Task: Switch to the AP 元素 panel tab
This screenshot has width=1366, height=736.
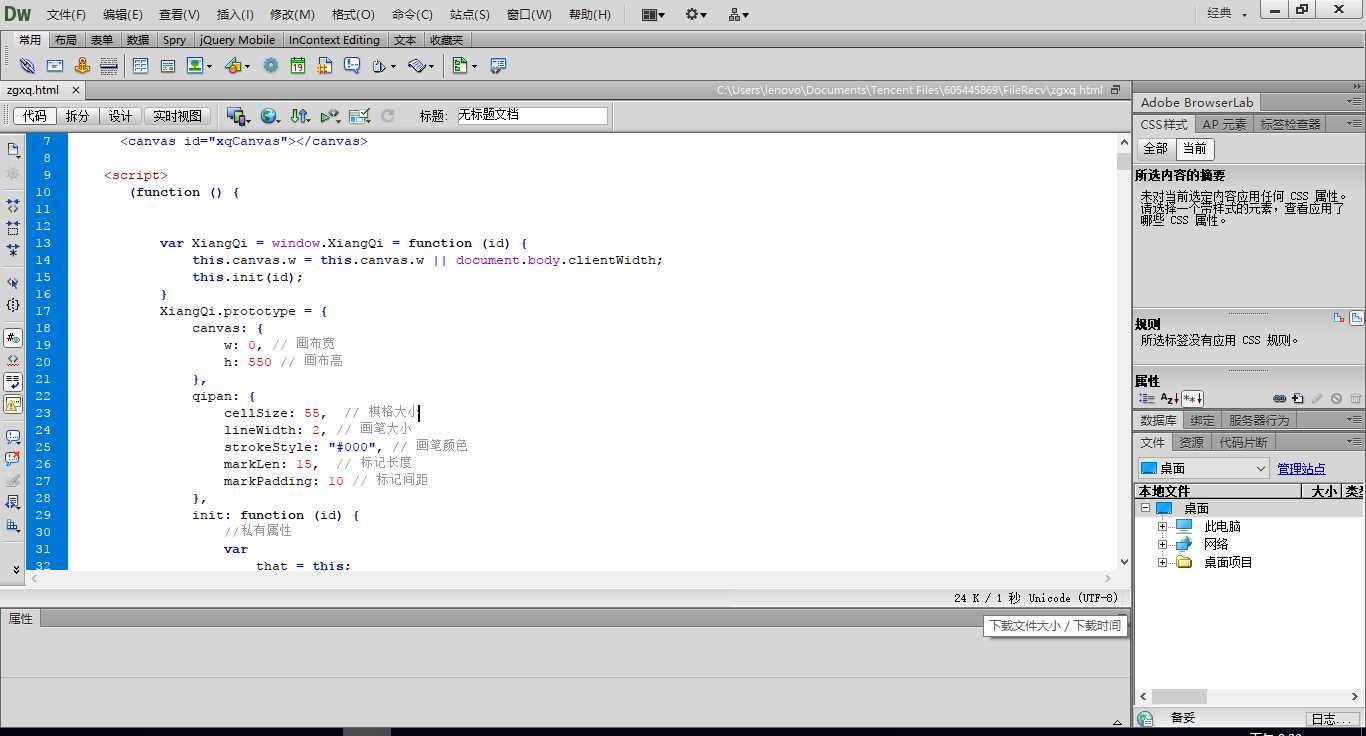Action: (1224, 124)
